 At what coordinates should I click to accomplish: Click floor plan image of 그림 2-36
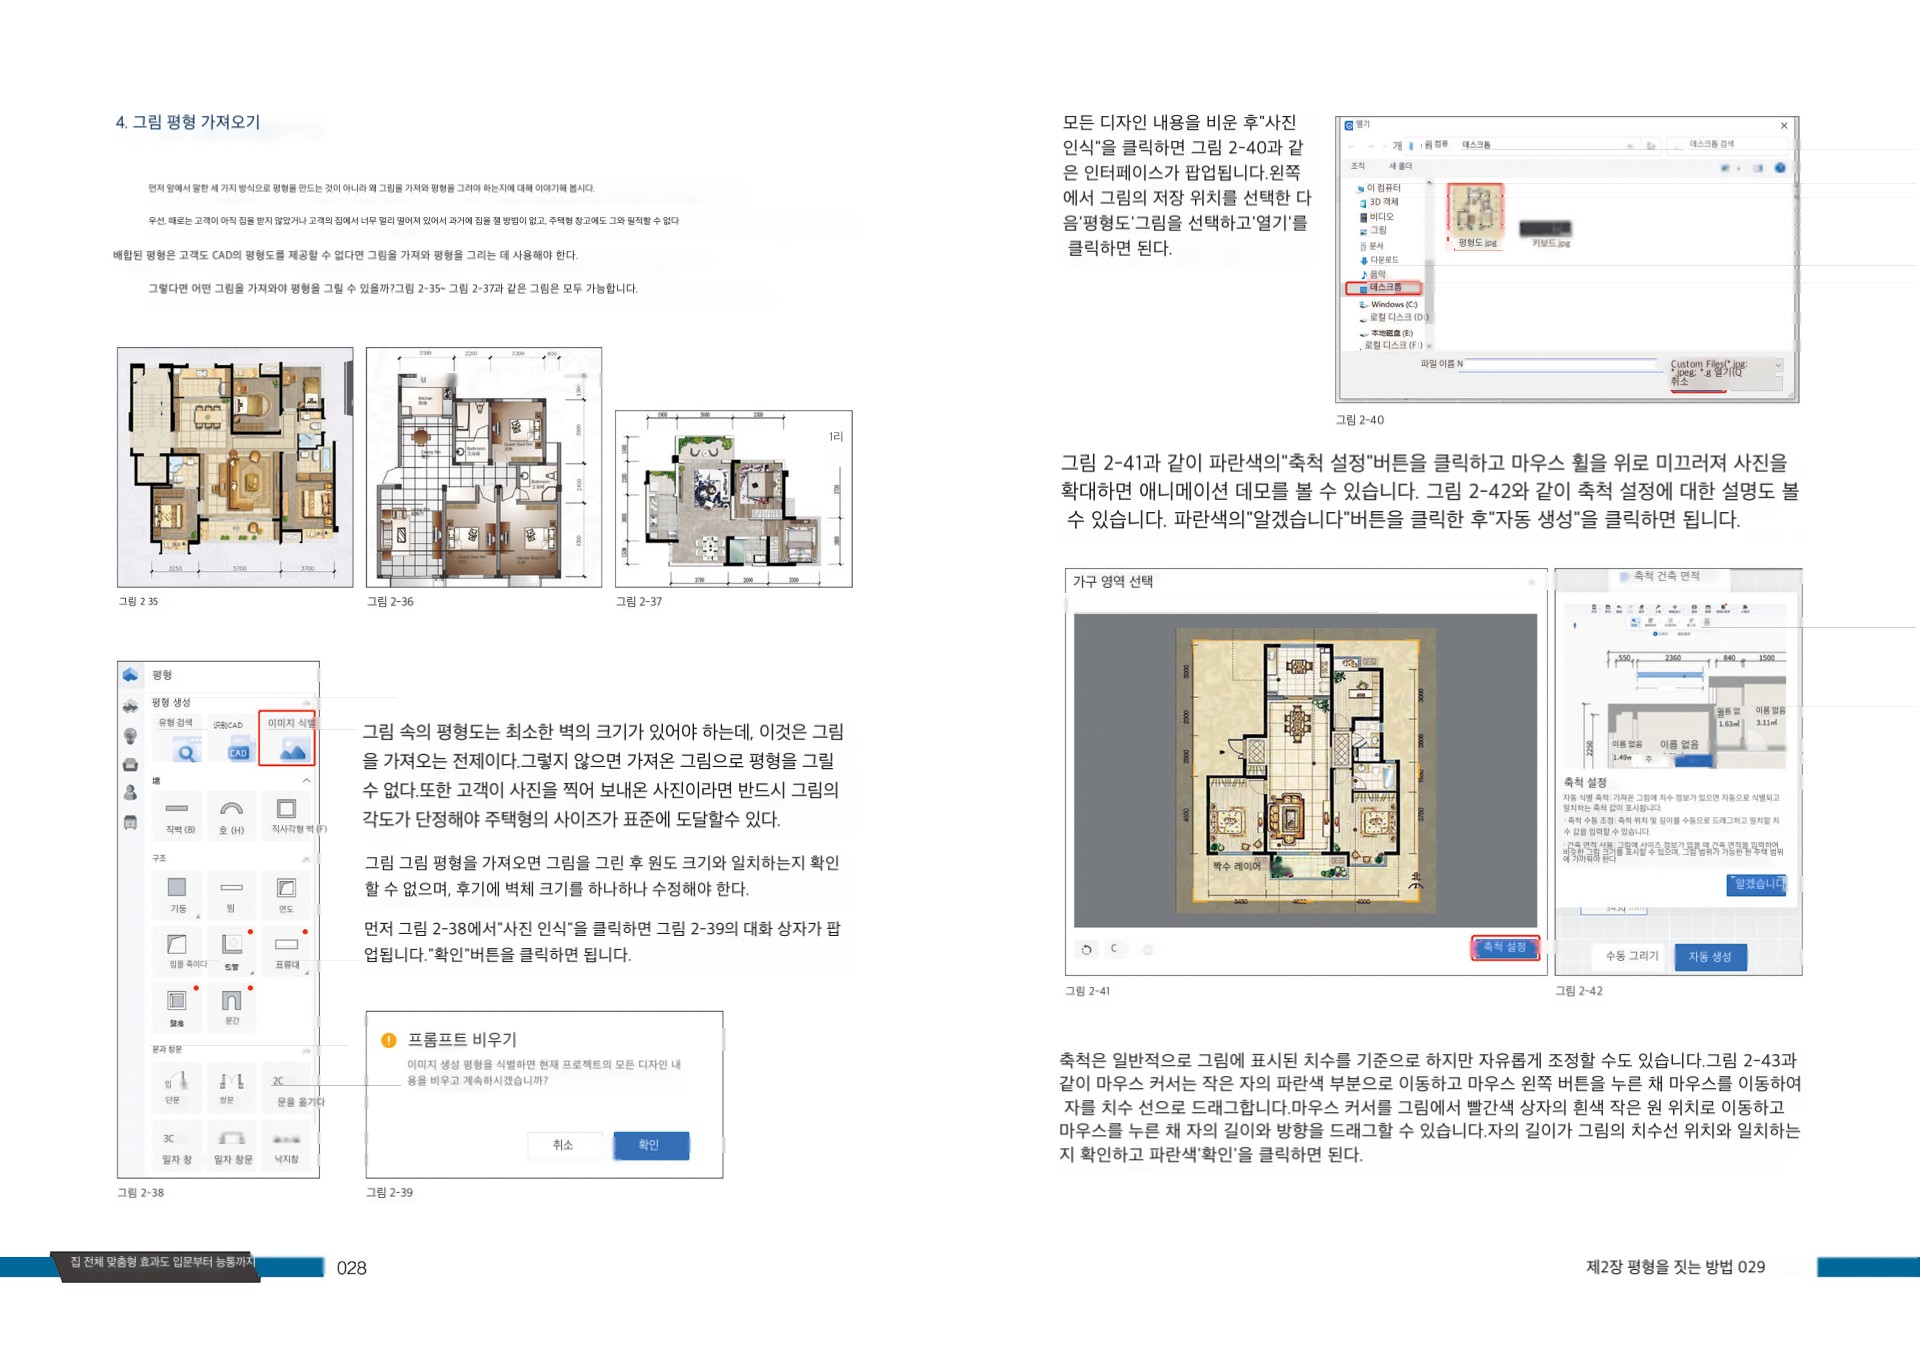484,467
